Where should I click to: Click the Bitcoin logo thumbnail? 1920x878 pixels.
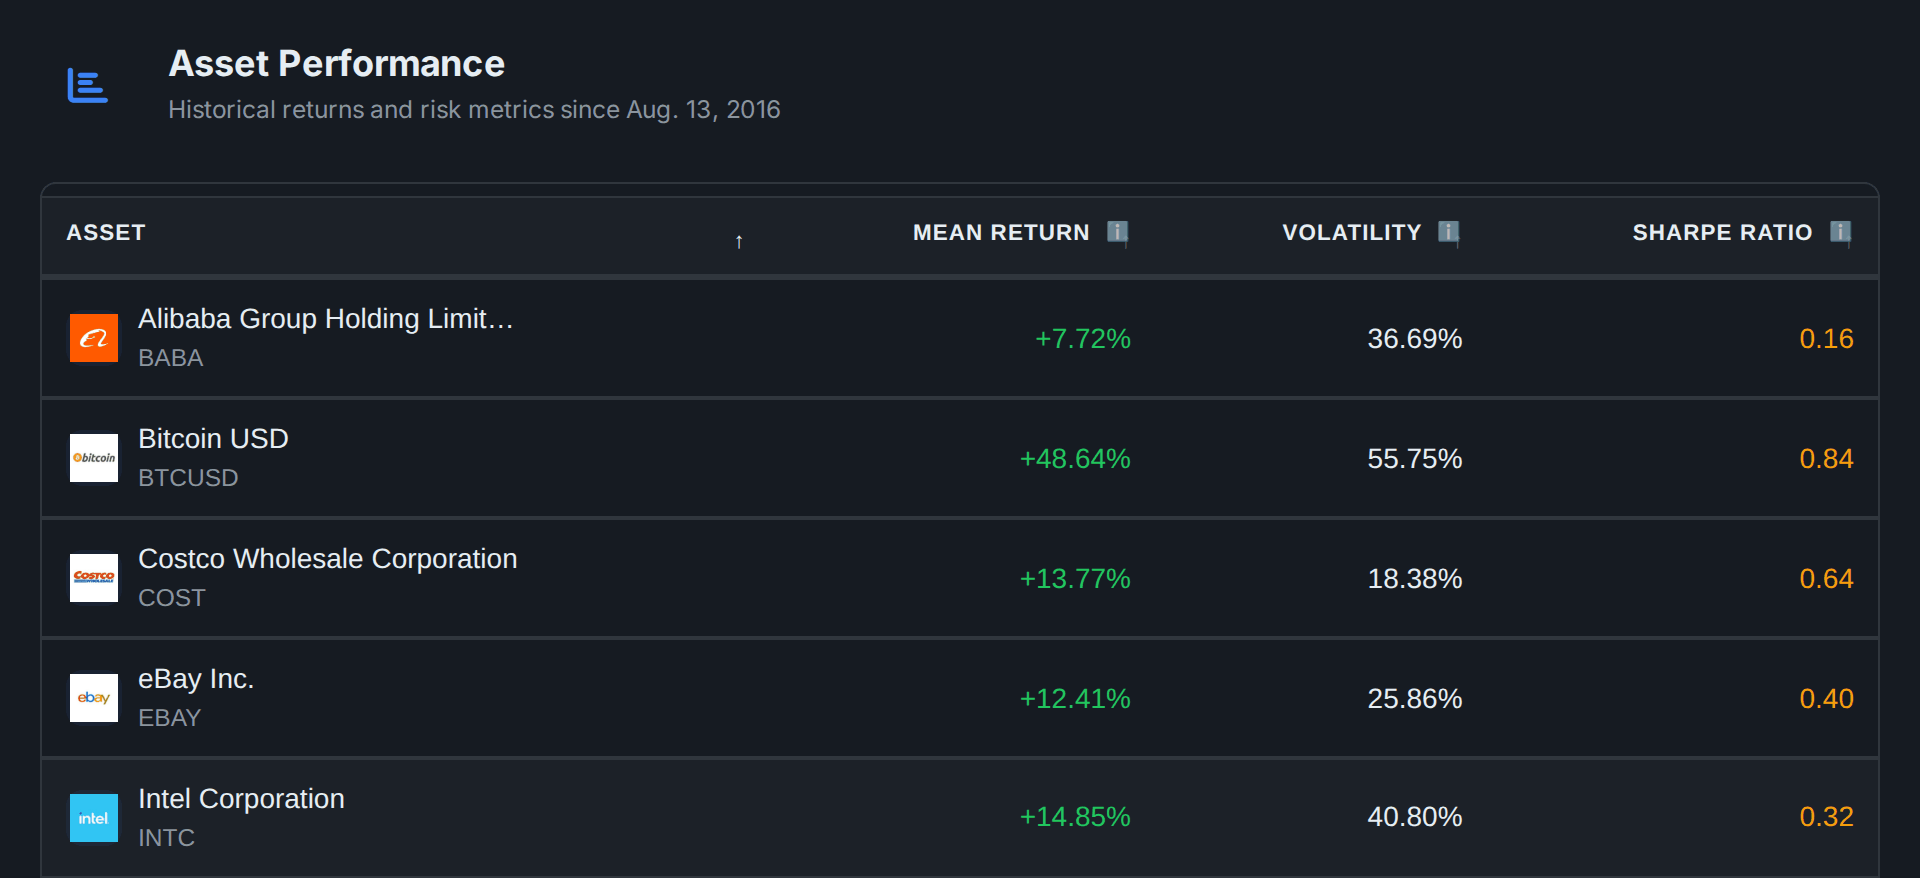click(x=94, y=458)
